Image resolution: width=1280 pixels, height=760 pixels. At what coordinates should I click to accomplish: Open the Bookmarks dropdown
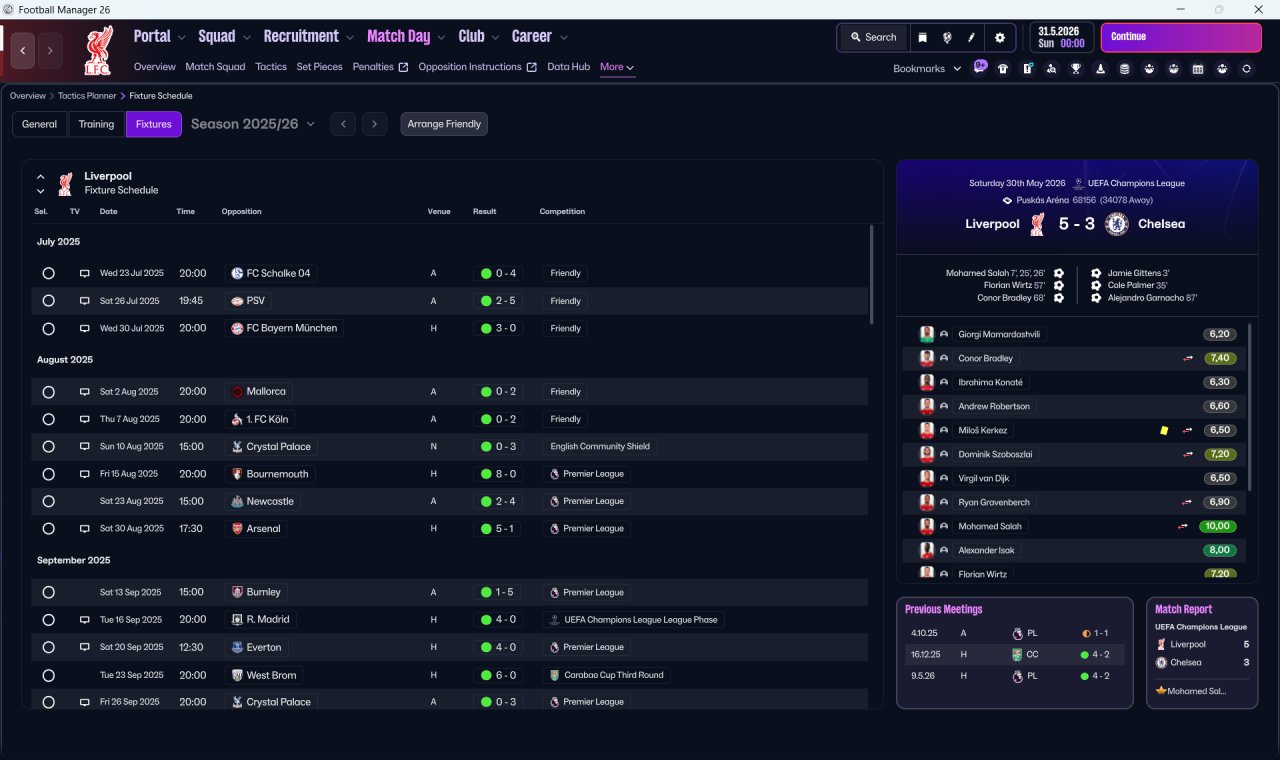coord(927,69)
